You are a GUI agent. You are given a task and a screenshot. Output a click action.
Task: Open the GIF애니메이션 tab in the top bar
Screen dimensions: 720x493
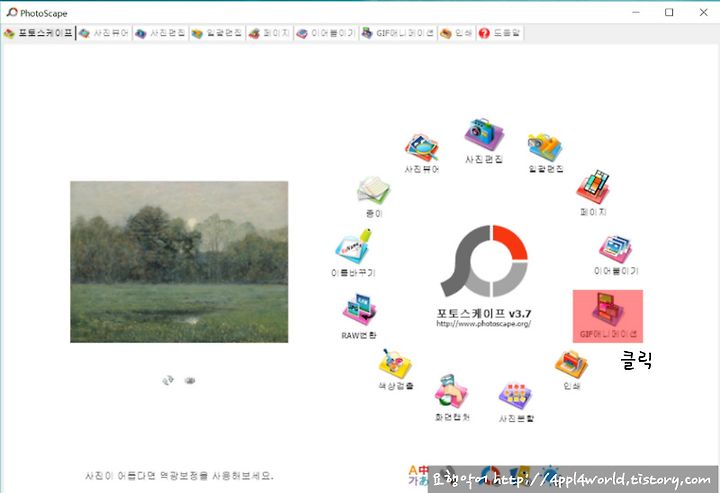coord(398,33)
